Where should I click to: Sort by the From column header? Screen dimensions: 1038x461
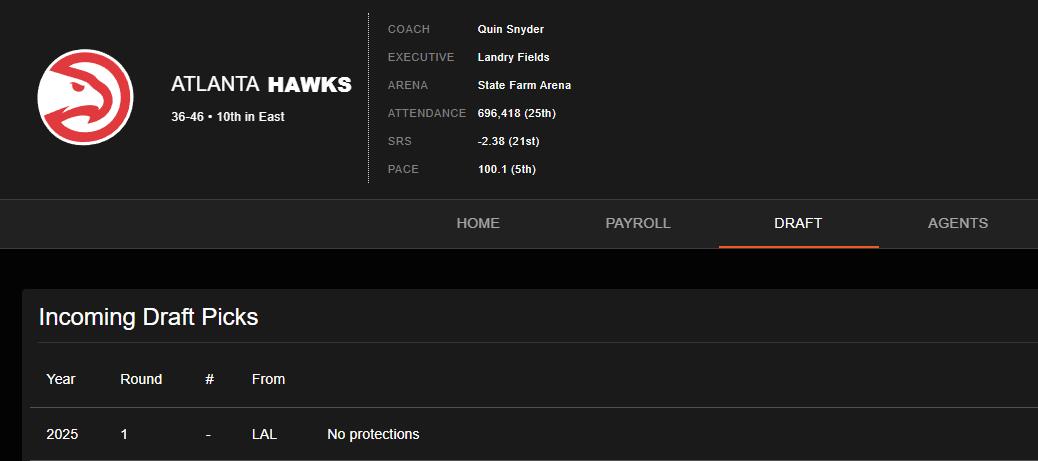coord(268,379)
